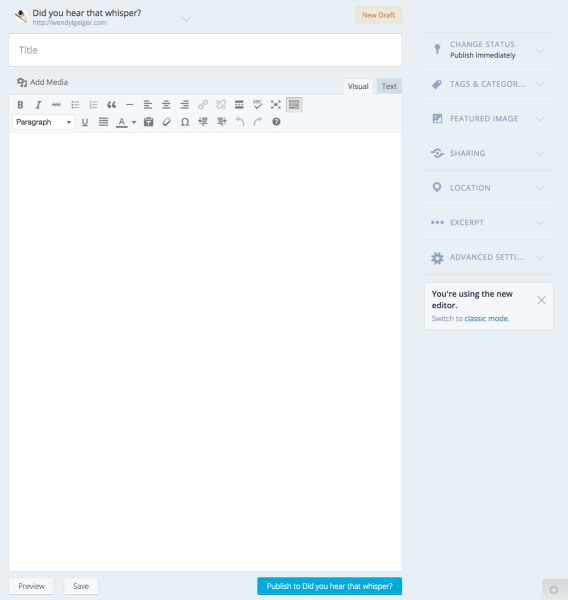Insert a bulleted list
Screen dimensions: 568x600
[x=75, y=104]
